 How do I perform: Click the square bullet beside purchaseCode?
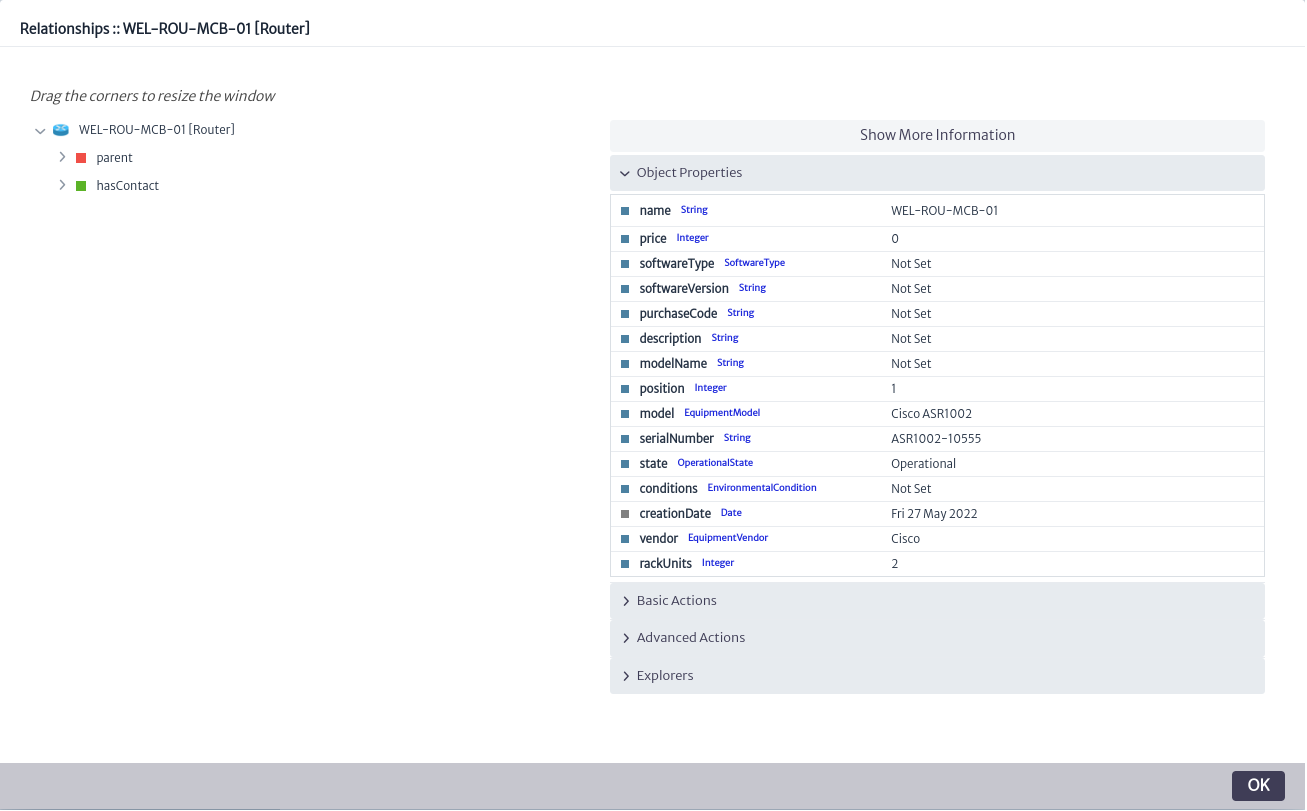[625, 314]
